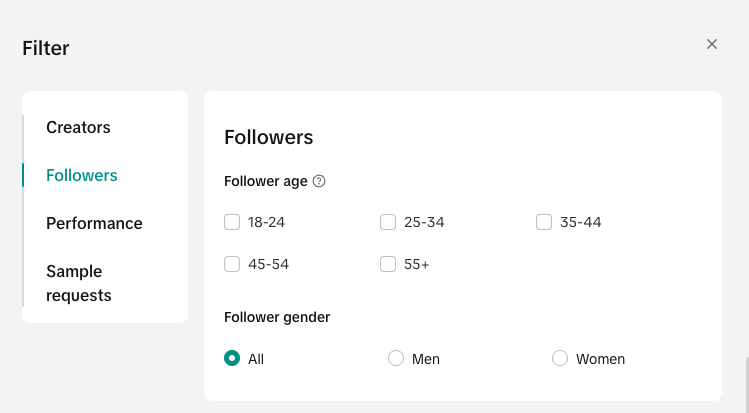This screenshot has width=749, height=413.
Task: Click the Follower age help icon
Action: [x=319, y=181]
